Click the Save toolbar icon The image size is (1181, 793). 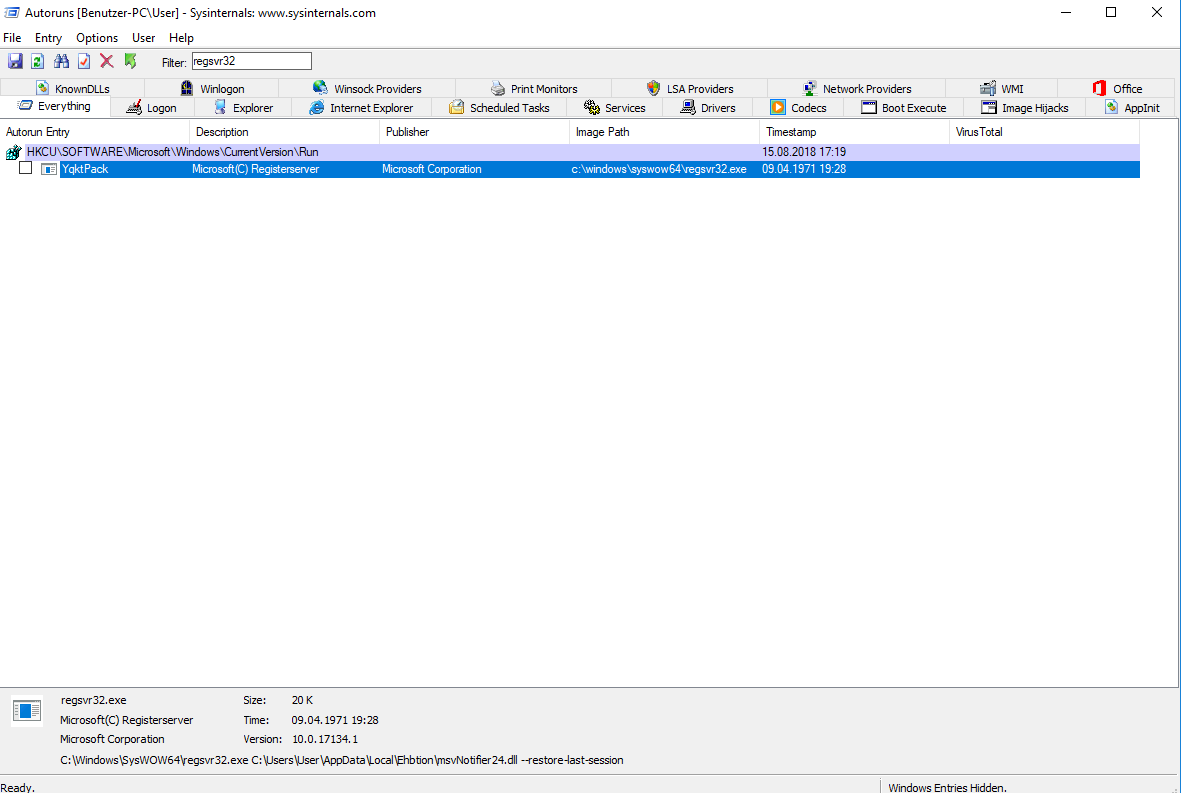15,61
